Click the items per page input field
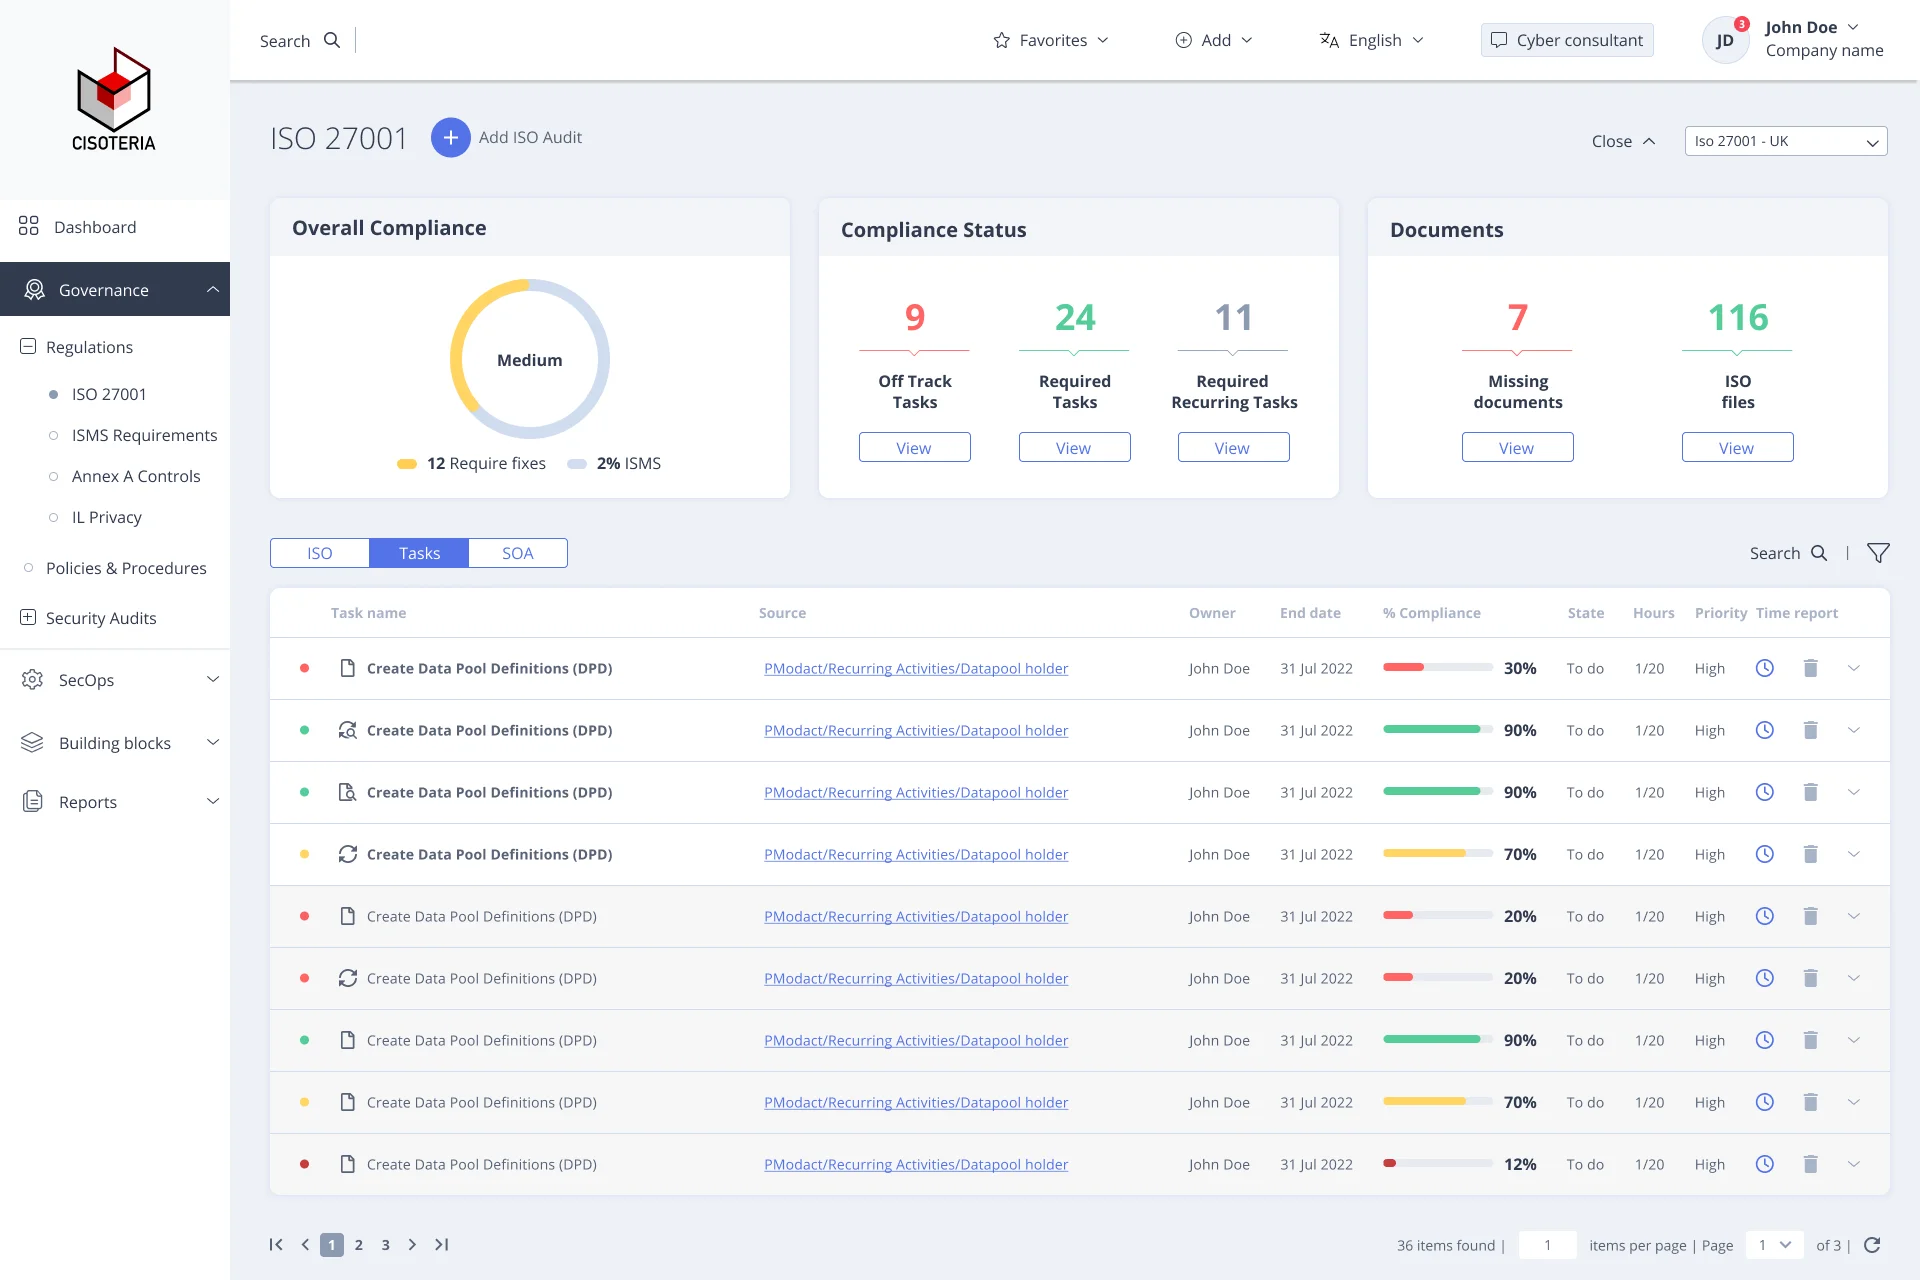This screenshot has height=1280, width=1920. pyautogui.click(x=1547, y=1245)
